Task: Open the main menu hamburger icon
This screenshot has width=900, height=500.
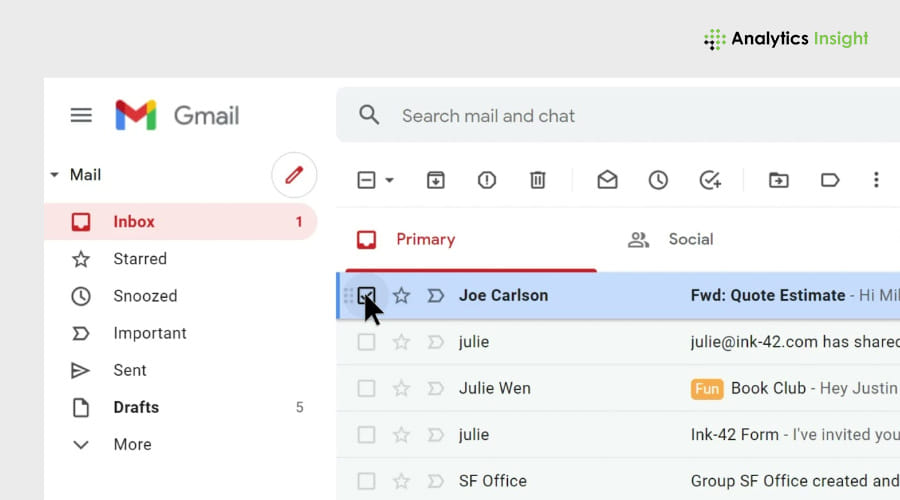Action: [81, 115]
